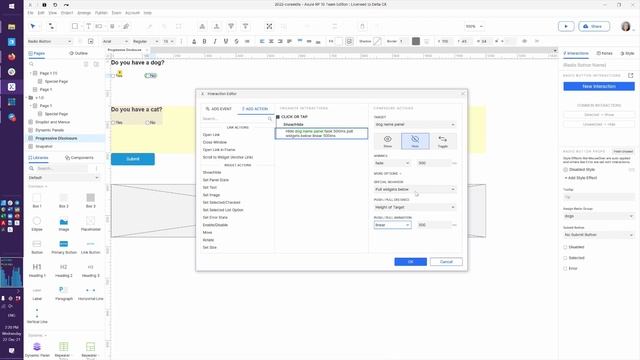Open Assign Radio Group dogs dropdown
This screenshot has height=360, width=640.
coord(599,216)
